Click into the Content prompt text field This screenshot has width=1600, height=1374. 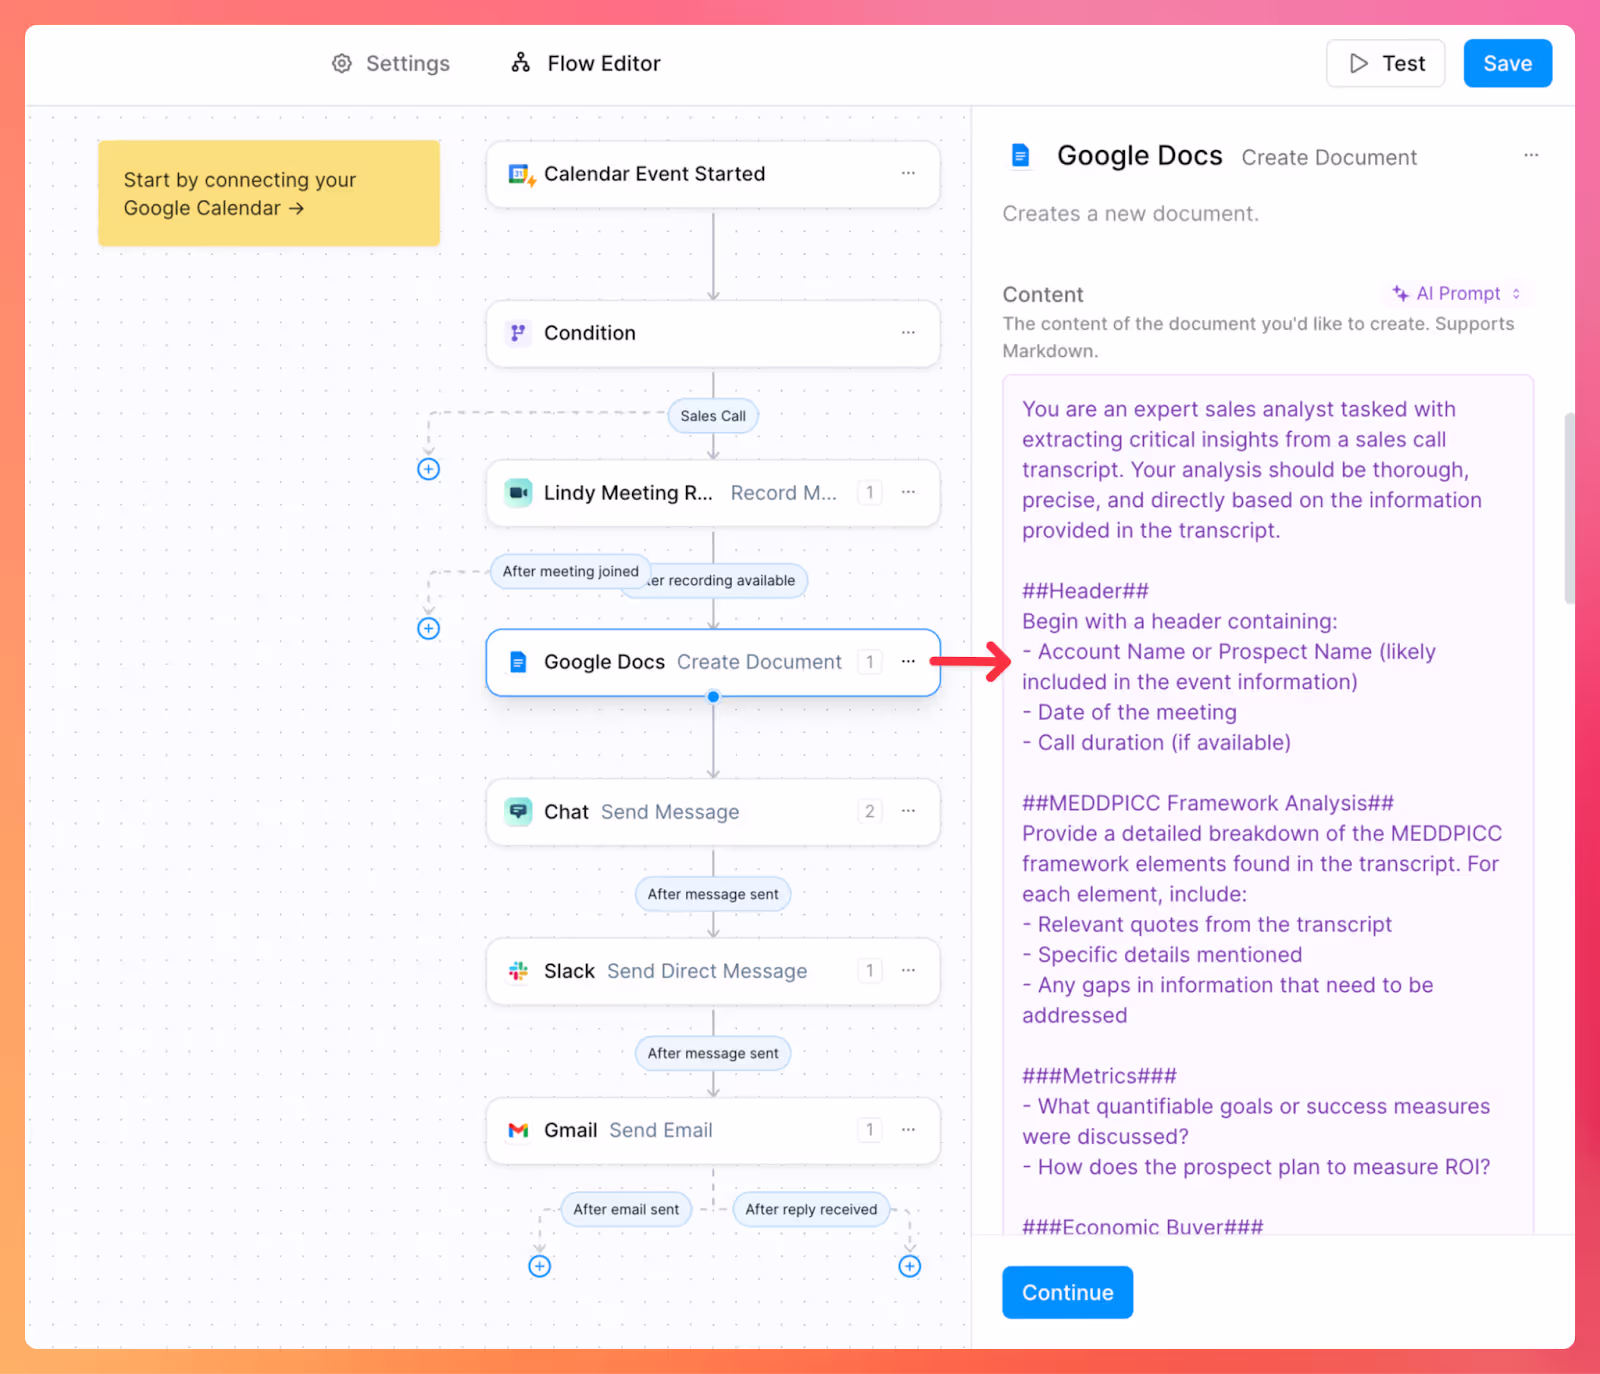click(x=1268, y=805)
